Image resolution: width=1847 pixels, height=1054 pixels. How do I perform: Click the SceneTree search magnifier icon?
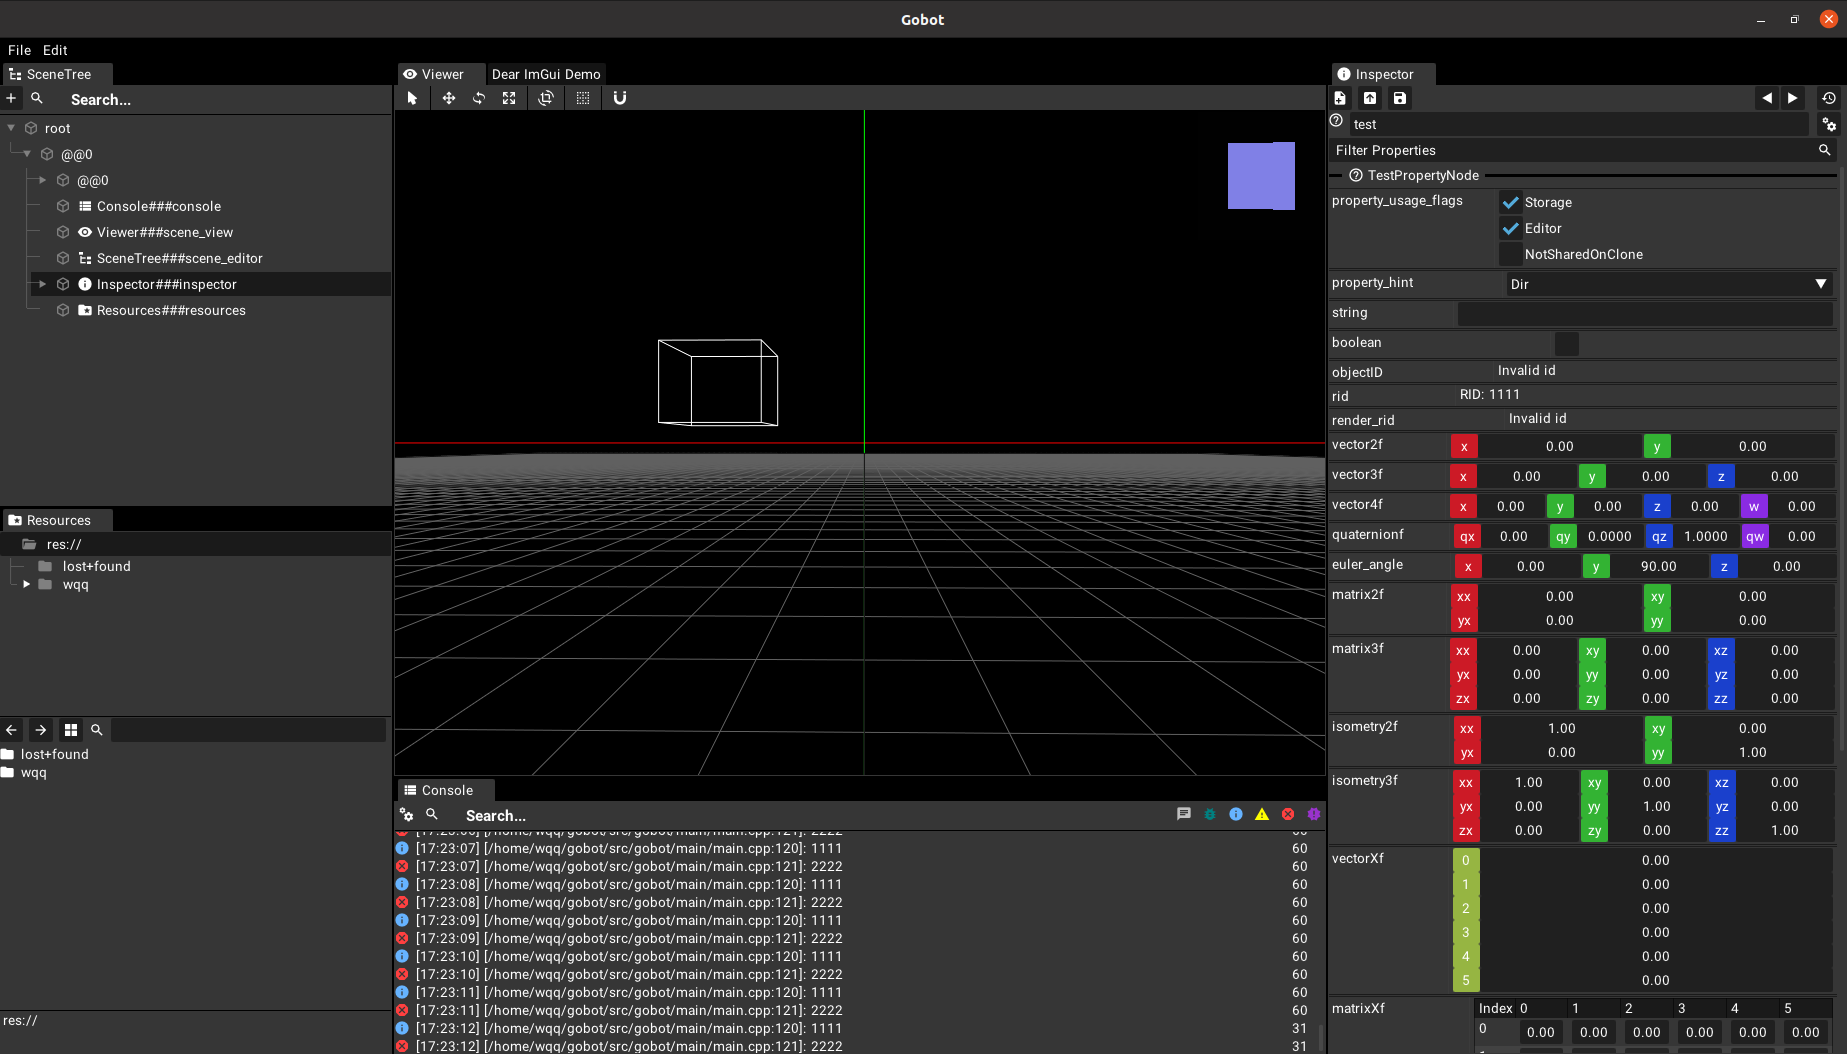tap(37, 98)
